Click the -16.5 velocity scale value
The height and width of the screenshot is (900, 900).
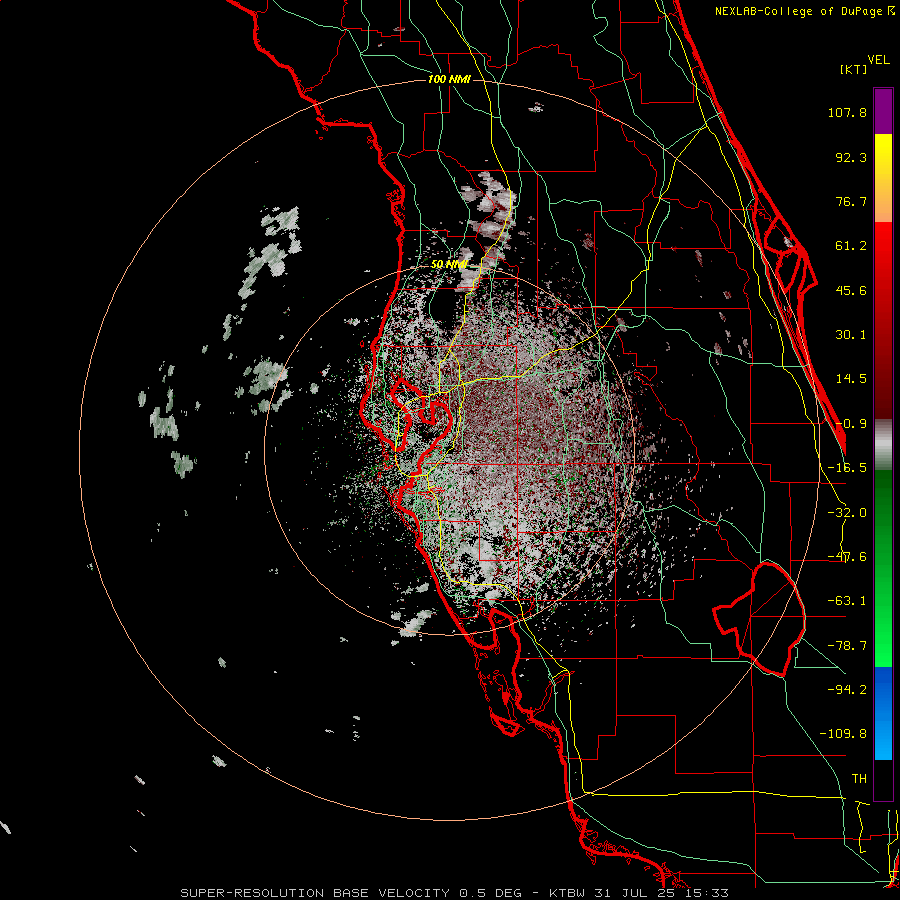click(x=847, y=468)
